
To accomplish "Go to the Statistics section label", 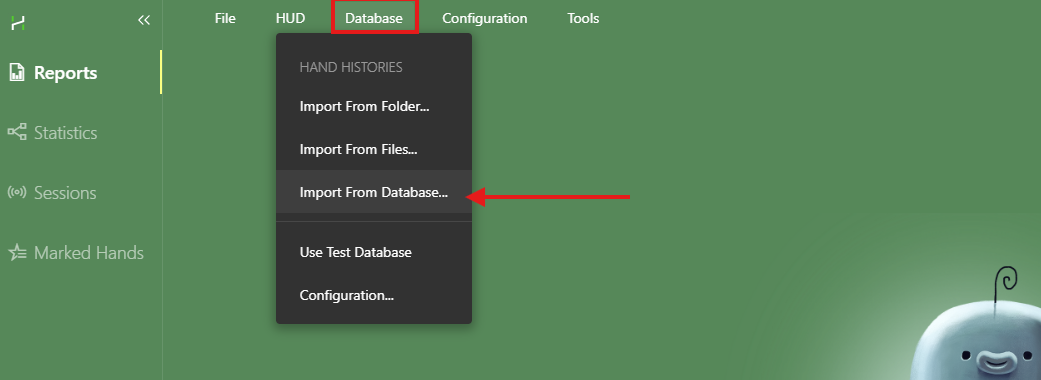I will (x=66, y=133).
